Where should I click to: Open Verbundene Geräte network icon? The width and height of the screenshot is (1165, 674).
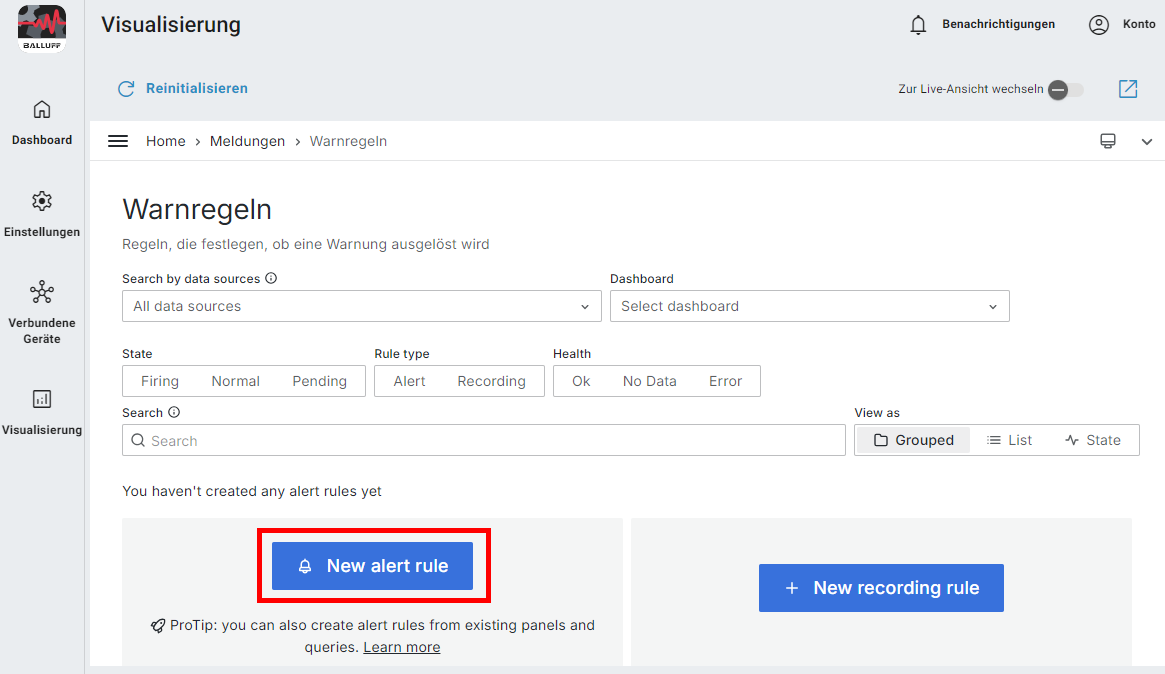coord(42,292)
